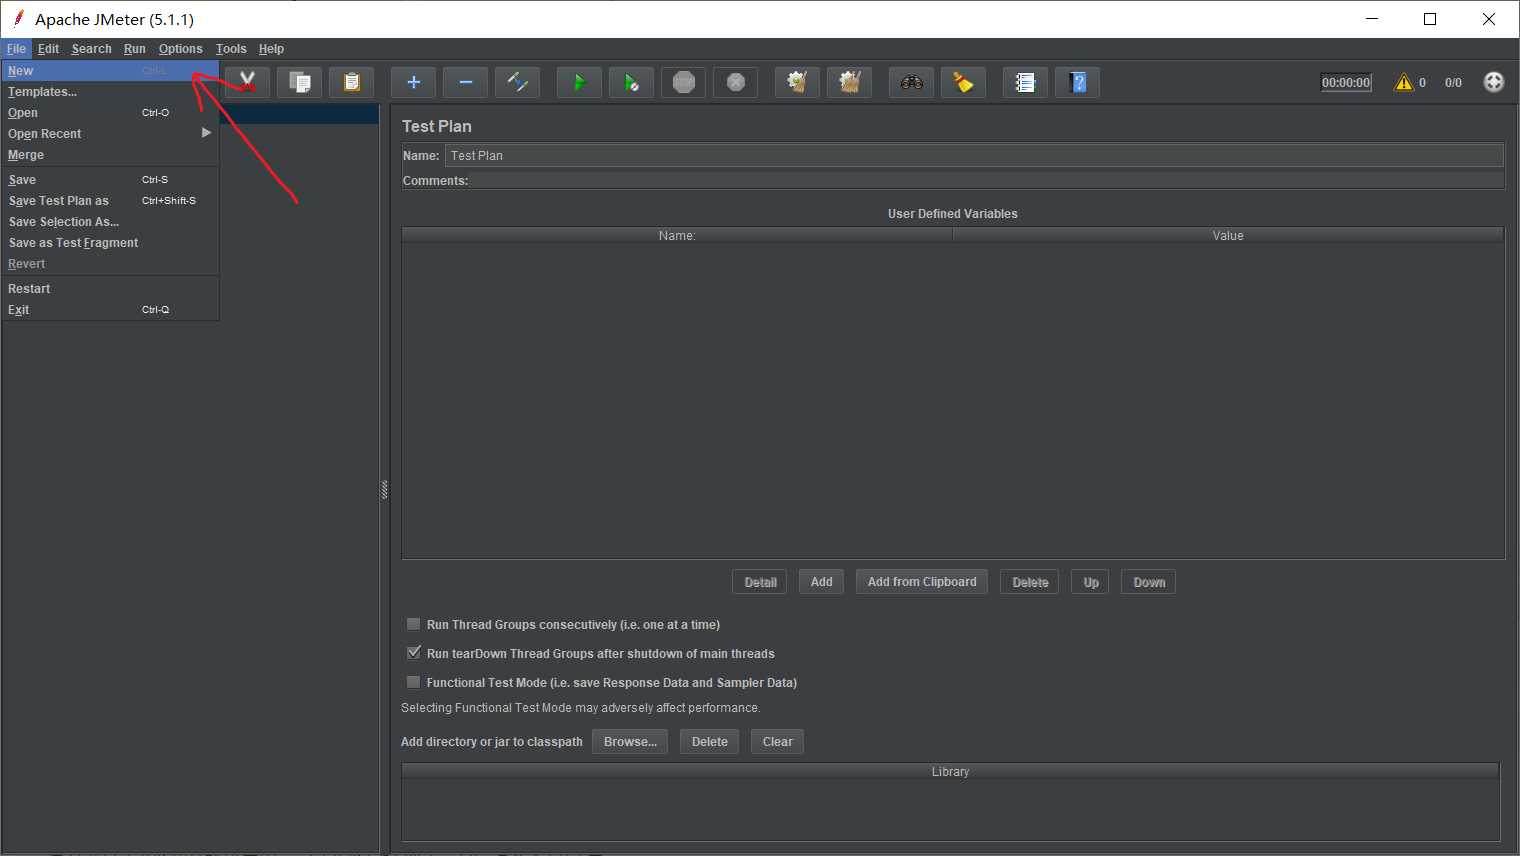The width and height of the screenshot is (1520, 856).
Task: Click the 0/0 thread counter
Action: pos(1453,83)
